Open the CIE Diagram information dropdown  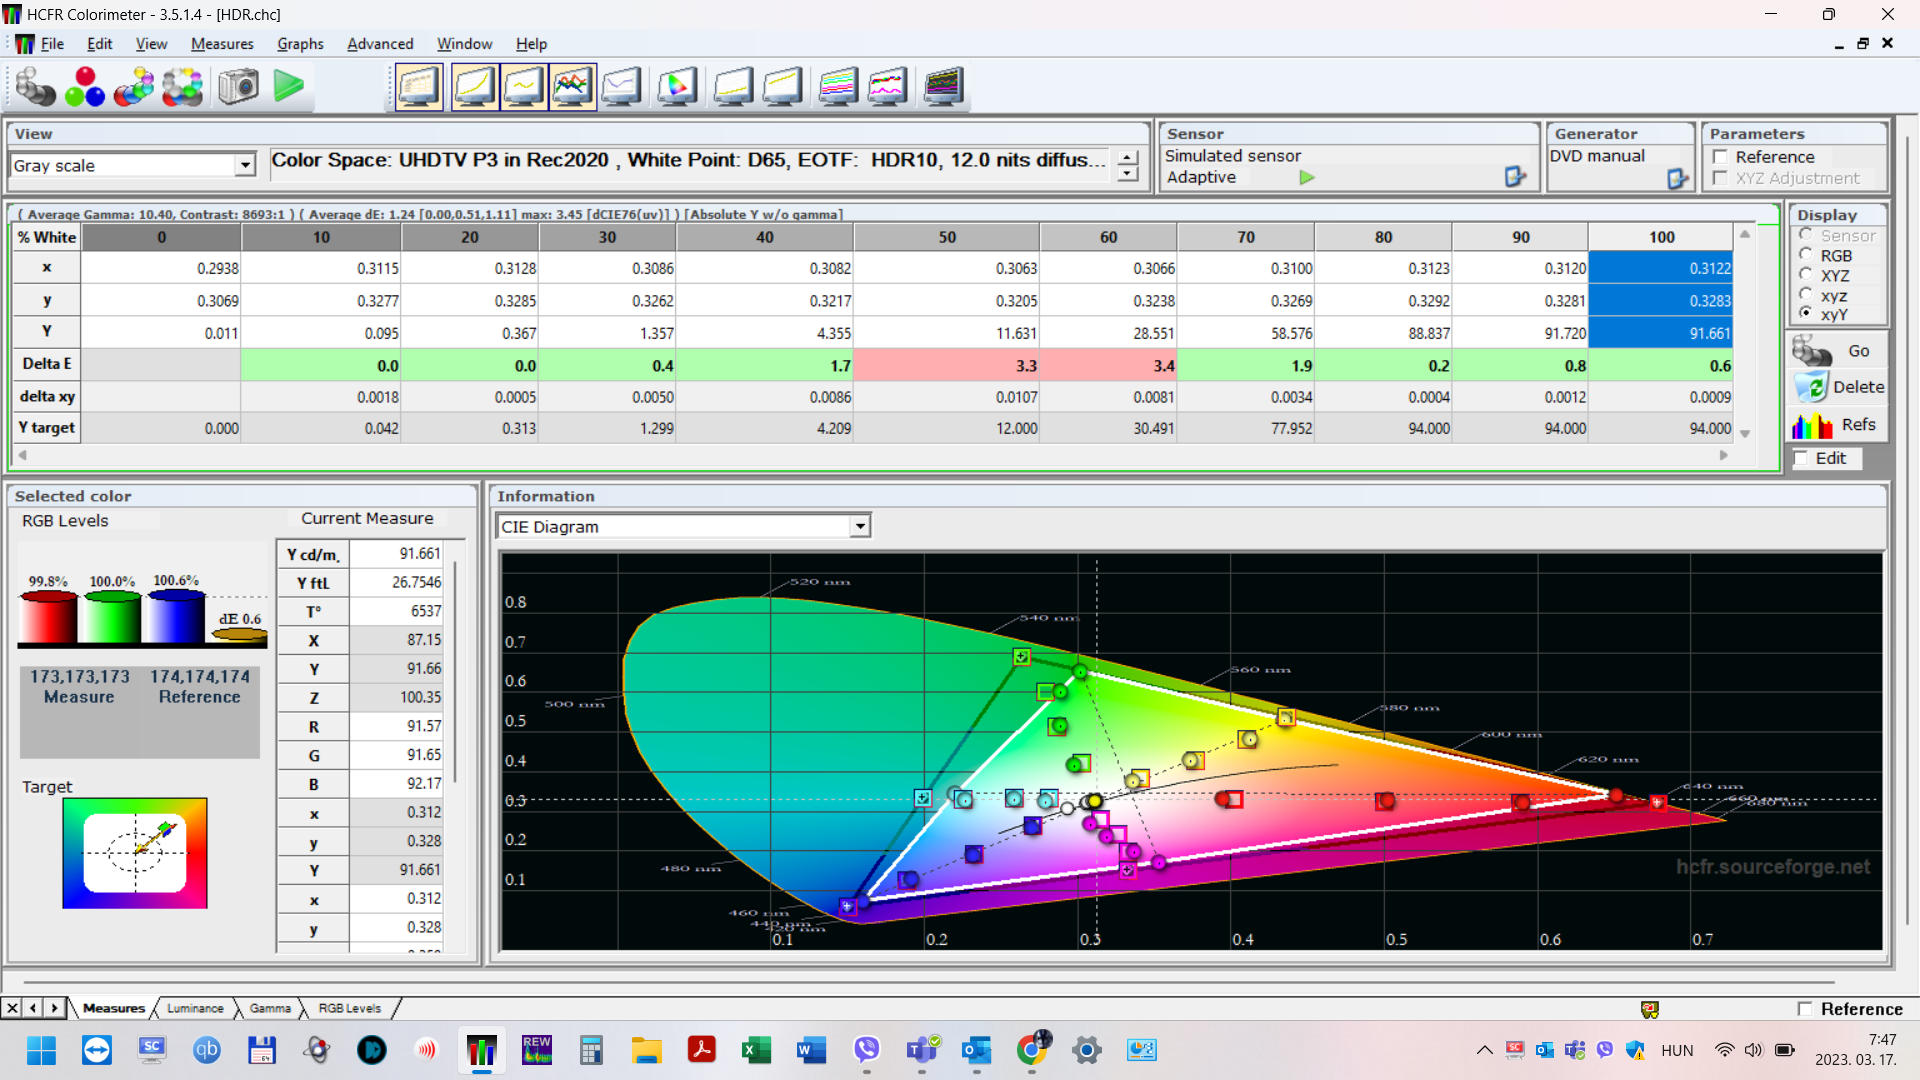(x=859, y=527)
